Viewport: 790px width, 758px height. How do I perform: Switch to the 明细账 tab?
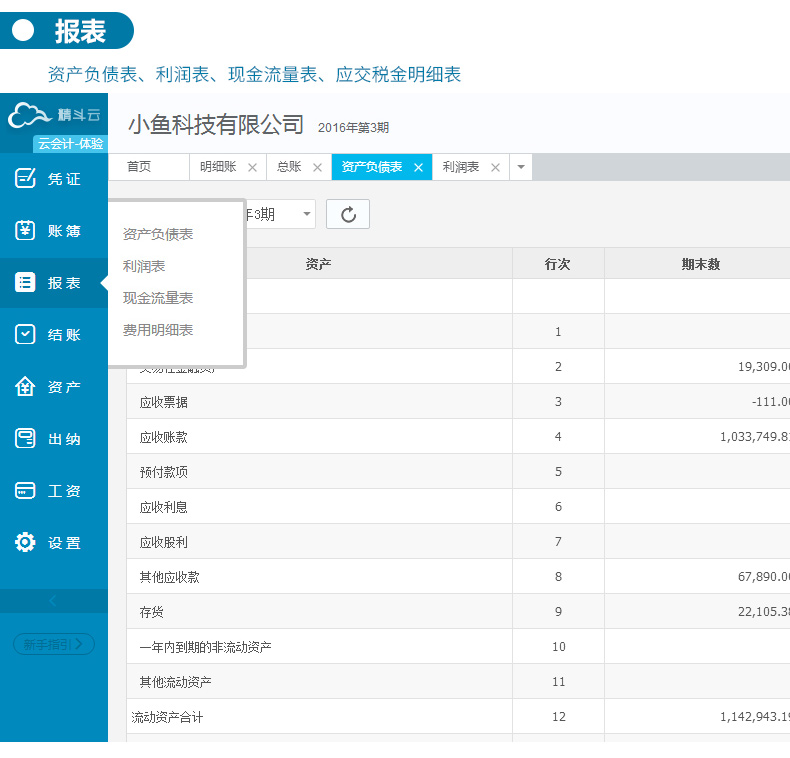218,167
